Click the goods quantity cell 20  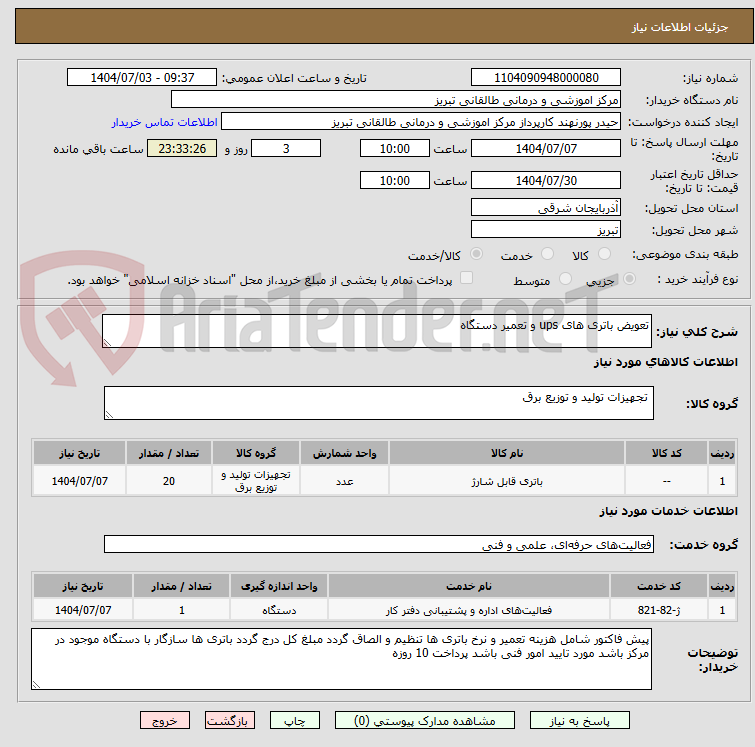(169, 481)
